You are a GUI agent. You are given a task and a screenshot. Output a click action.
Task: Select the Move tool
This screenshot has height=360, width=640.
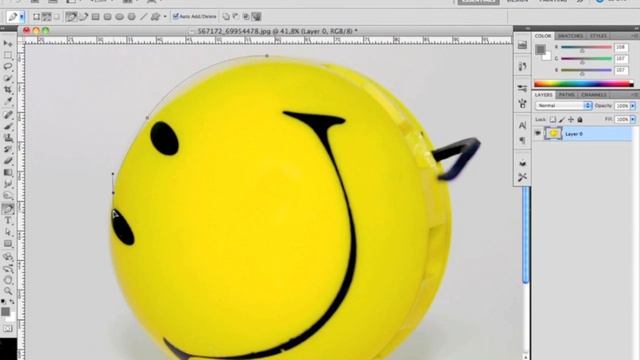pyautogui.click(x=8, y=43)
